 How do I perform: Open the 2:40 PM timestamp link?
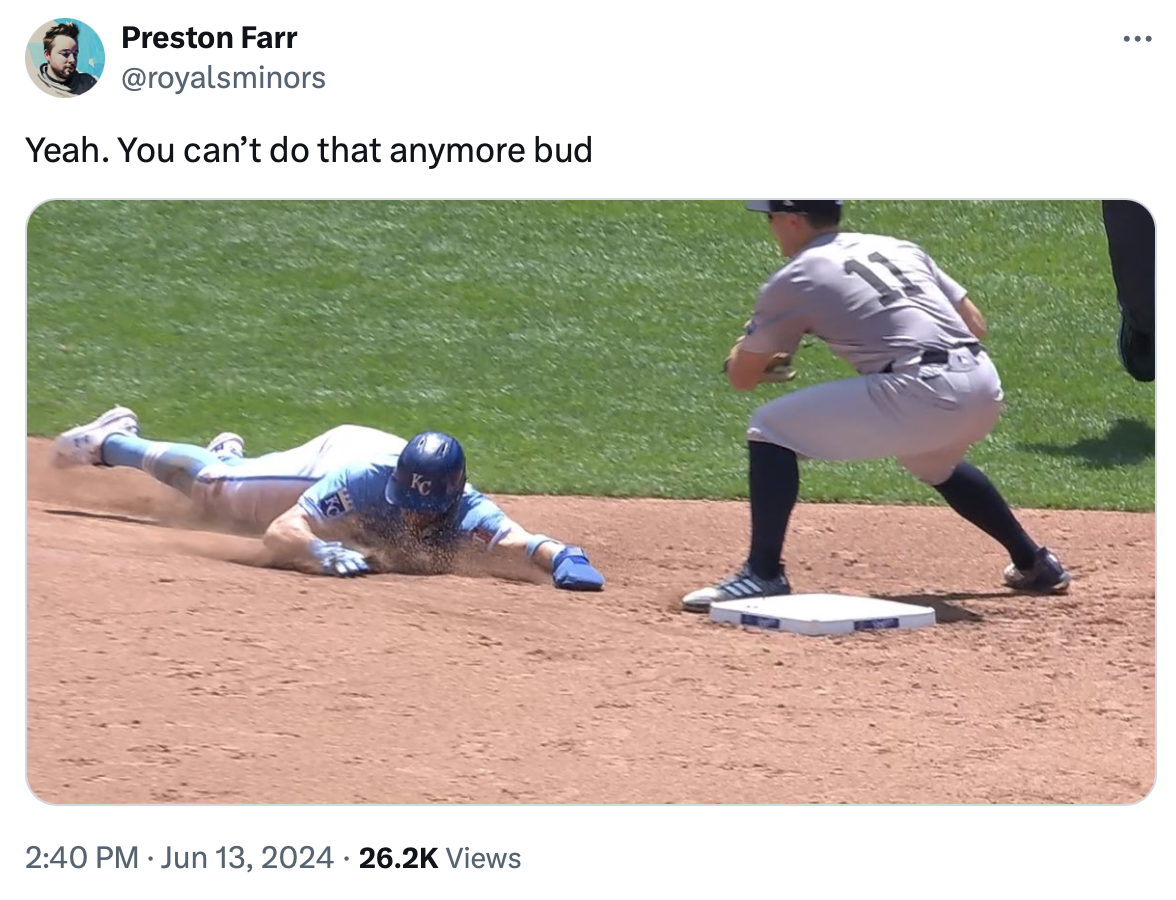tap(81, 858)
